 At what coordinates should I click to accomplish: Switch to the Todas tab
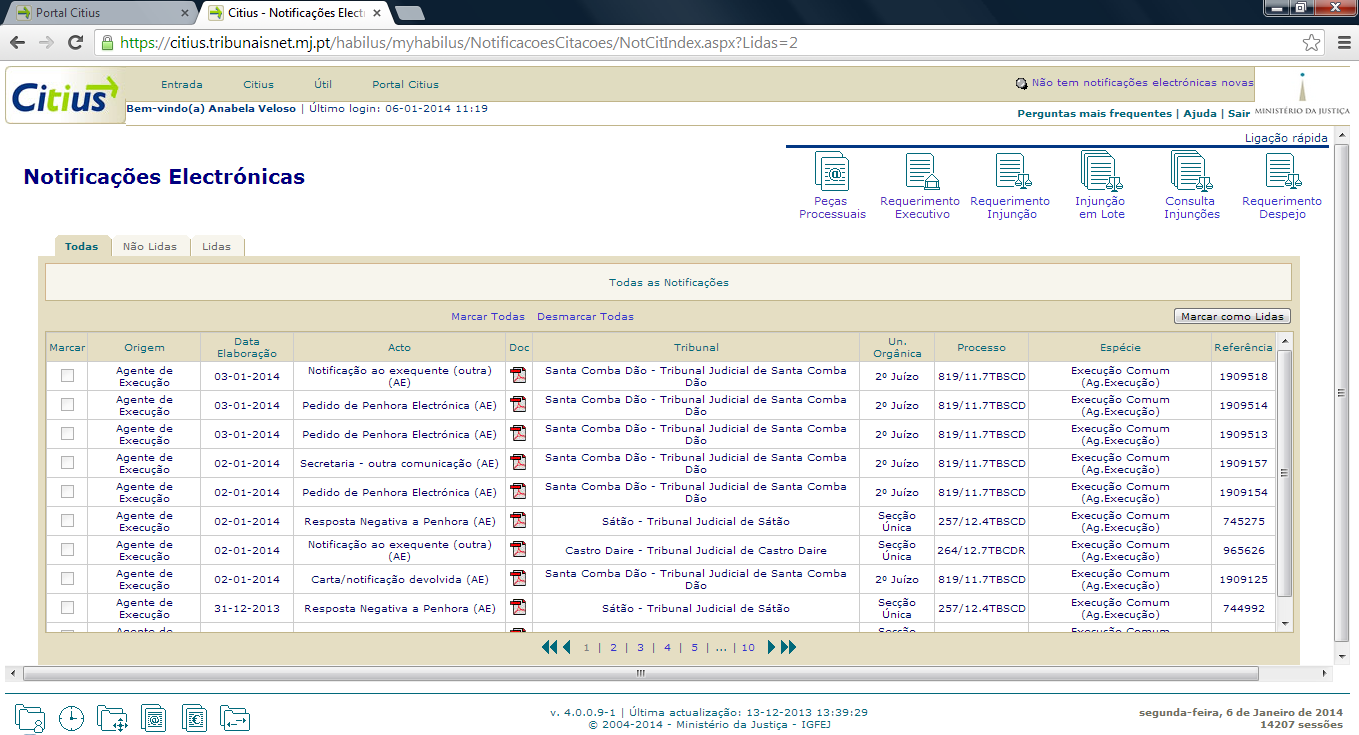pos(82,246)
